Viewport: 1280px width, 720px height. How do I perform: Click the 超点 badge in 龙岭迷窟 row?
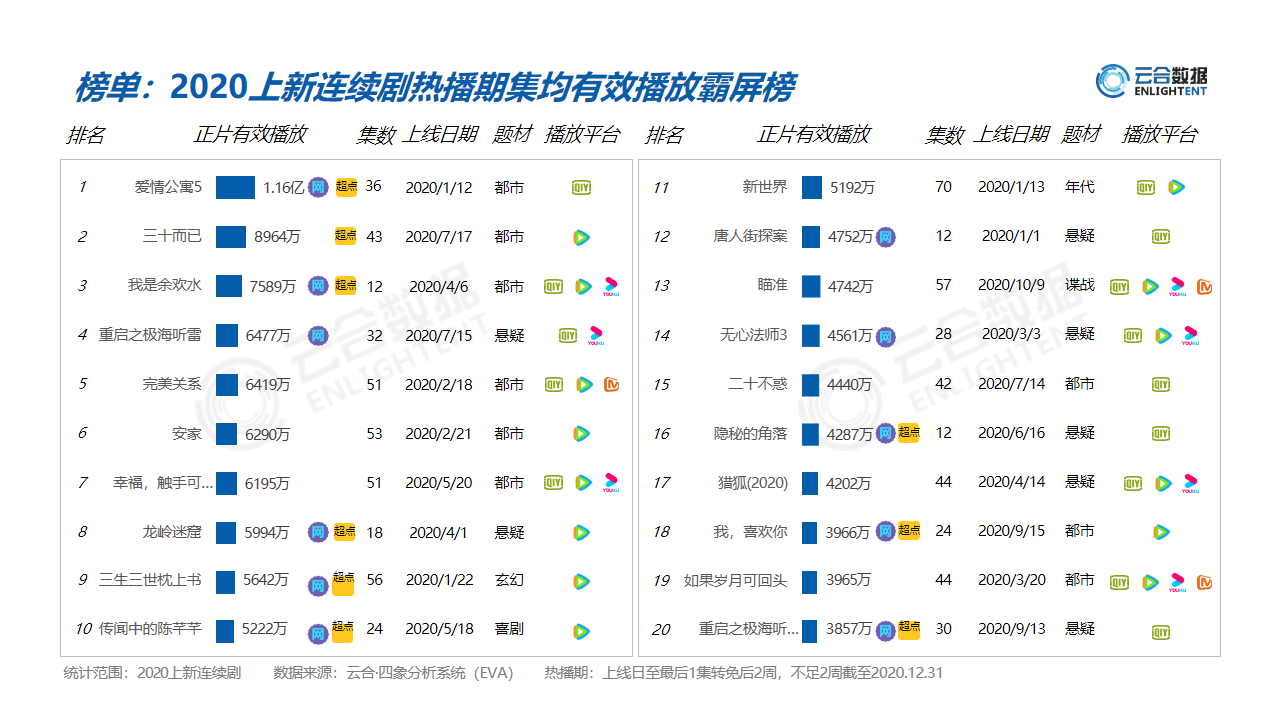(x=345, y=531)
